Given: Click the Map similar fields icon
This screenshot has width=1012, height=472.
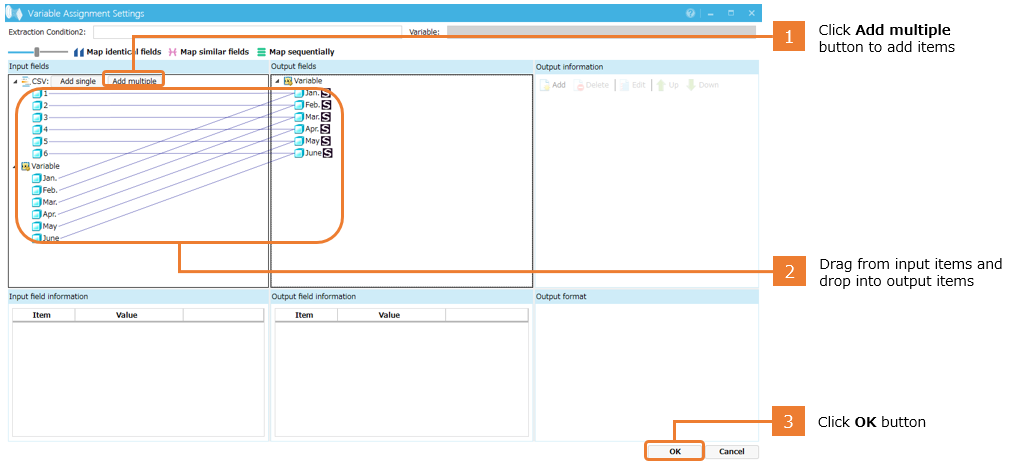Looking at the screenshot, I should (173, 52).
